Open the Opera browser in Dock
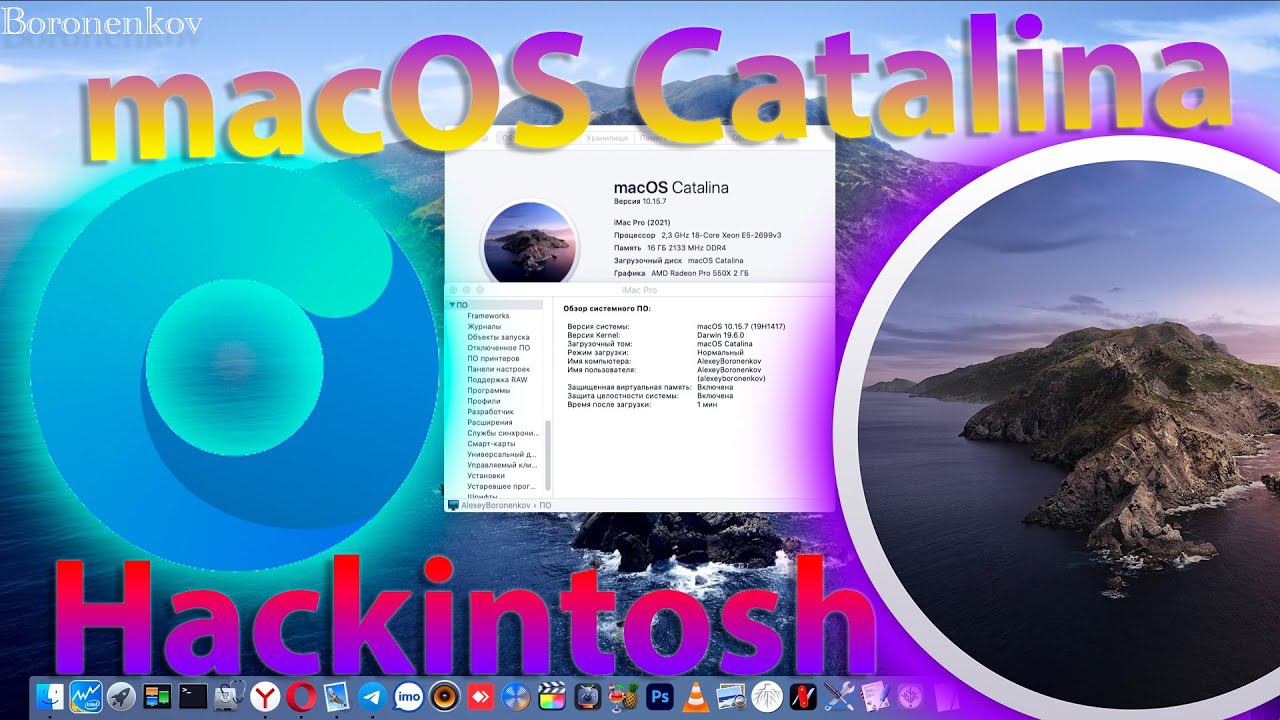 click(x=301, y=697)
